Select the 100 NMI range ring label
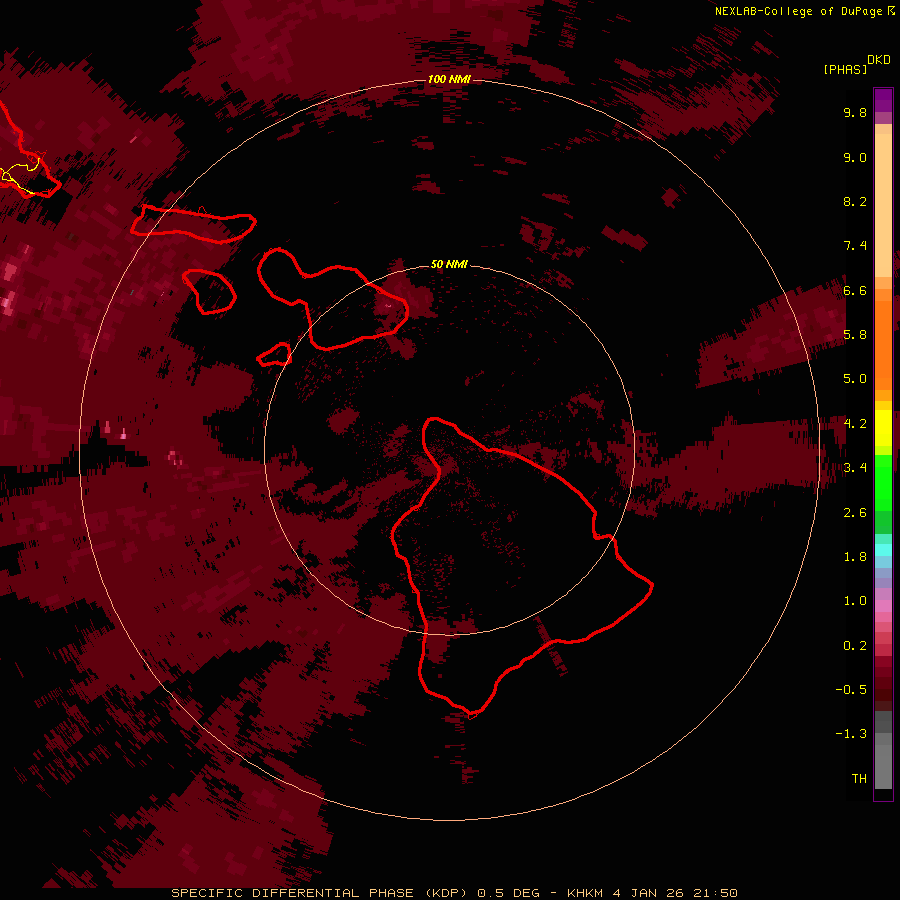900x900 pixels. coord(449,79)
